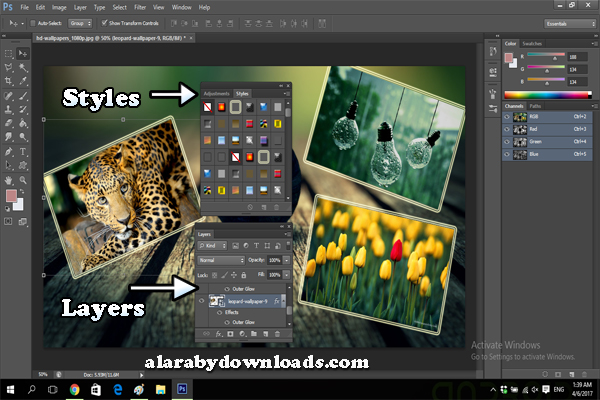Open the layer filter Kind dropdown

[213, 246]
